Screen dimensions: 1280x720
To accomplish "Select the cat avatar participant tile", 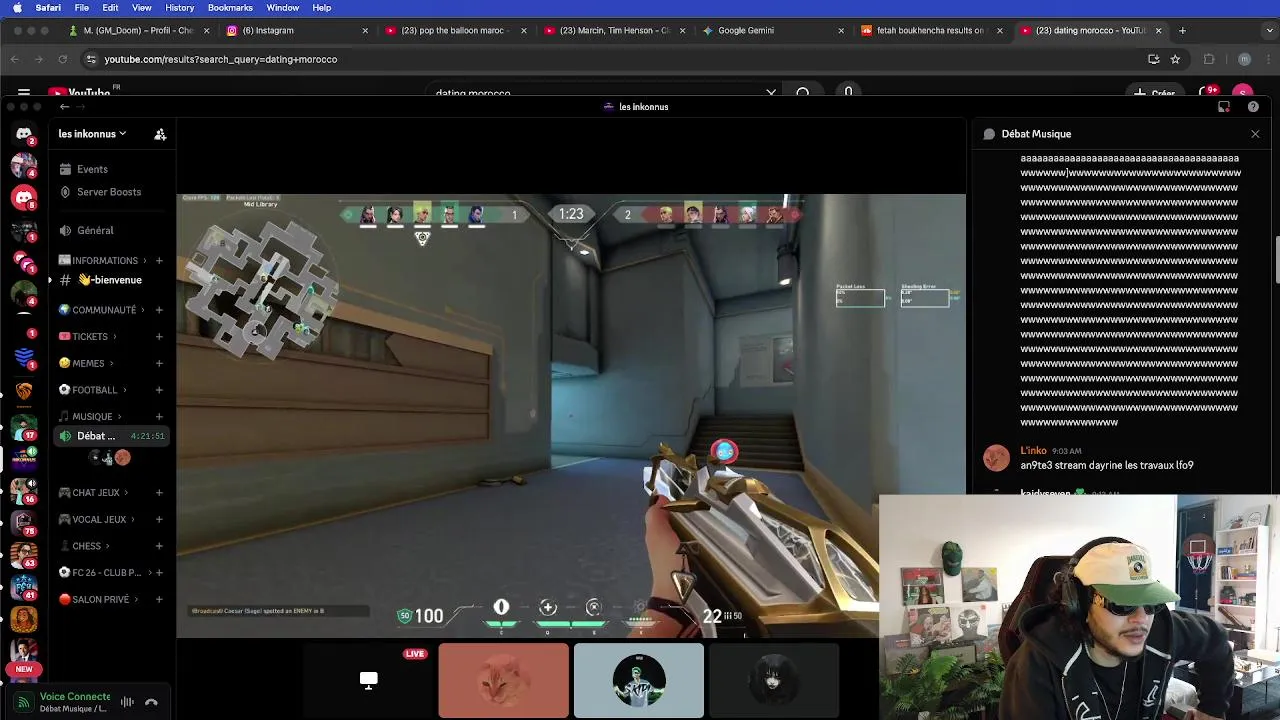I will pos(503,680).
